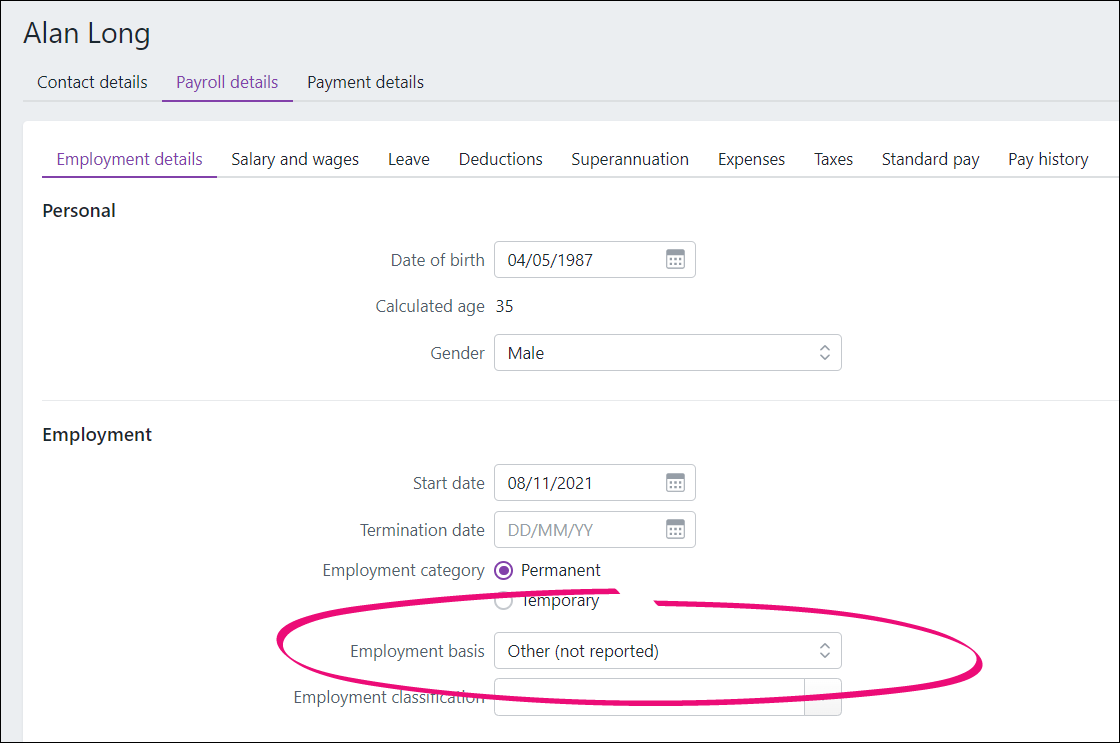The image size is (1120, 743).
Task: Open the Start date calendar picker
Action: (675, 483)
